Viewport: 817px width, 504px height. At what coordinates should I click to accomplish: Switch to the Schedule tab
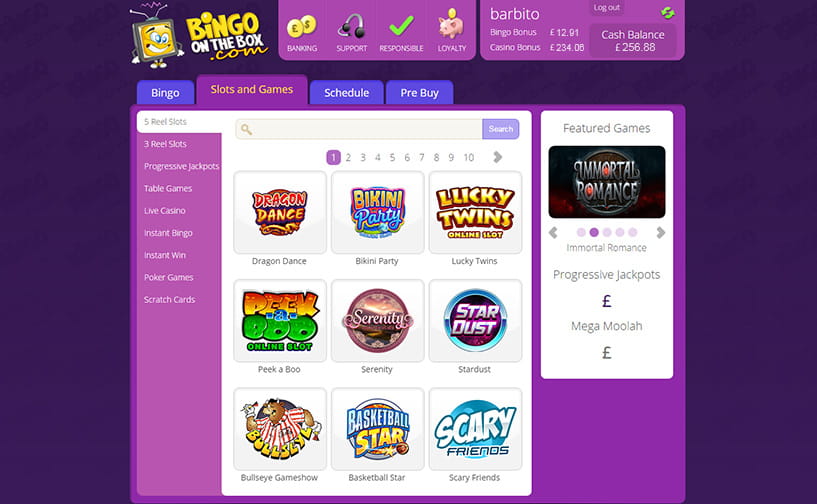346,93
